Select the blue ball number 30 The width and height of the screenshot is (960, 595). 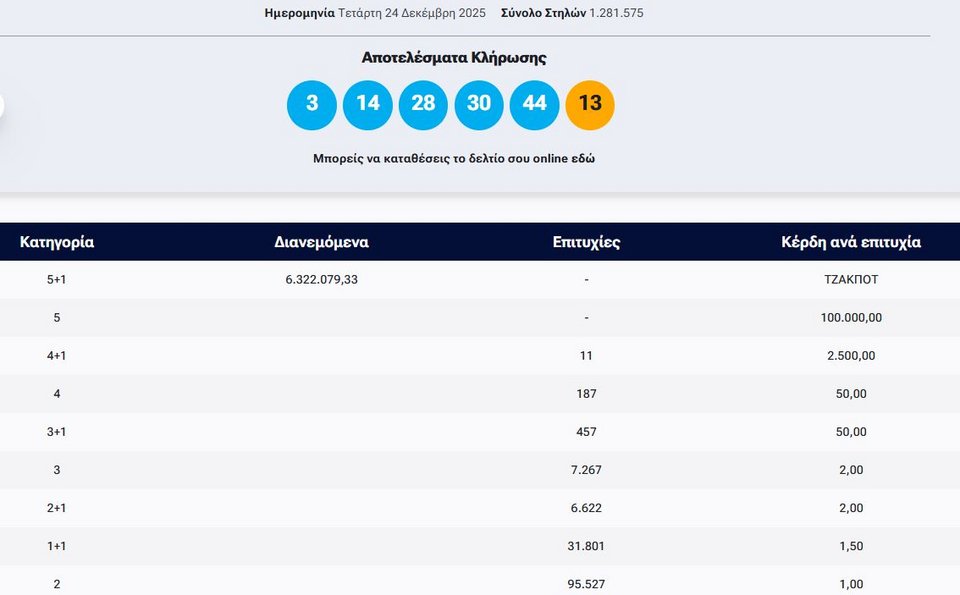tap(479, 105)
